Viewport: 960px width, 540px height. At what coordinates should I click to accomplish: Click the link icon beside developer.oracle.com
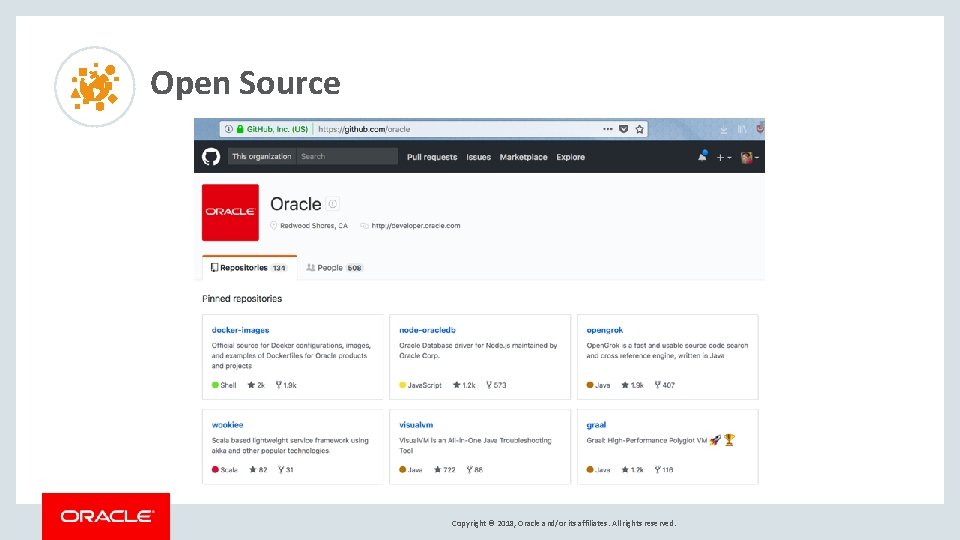pos(364,226)
